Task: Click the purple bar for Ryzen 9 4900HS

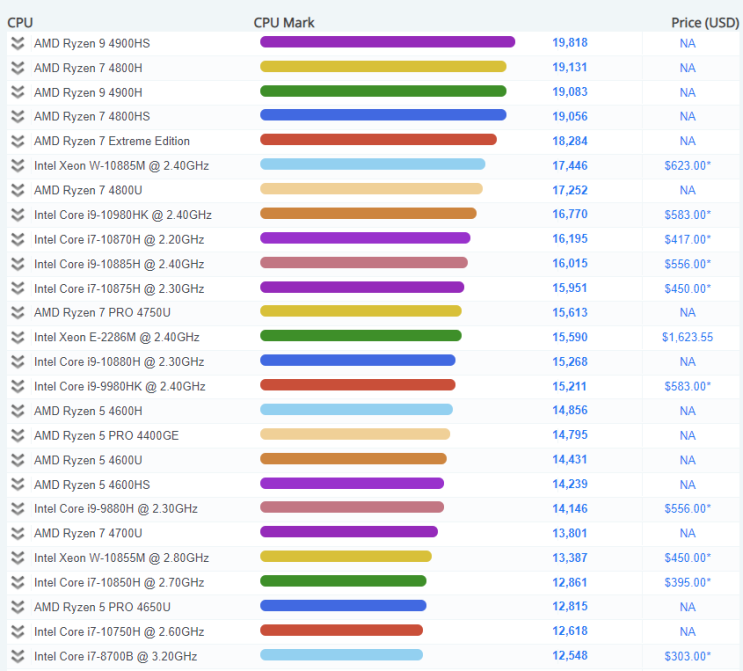Action: coord(388,42)
